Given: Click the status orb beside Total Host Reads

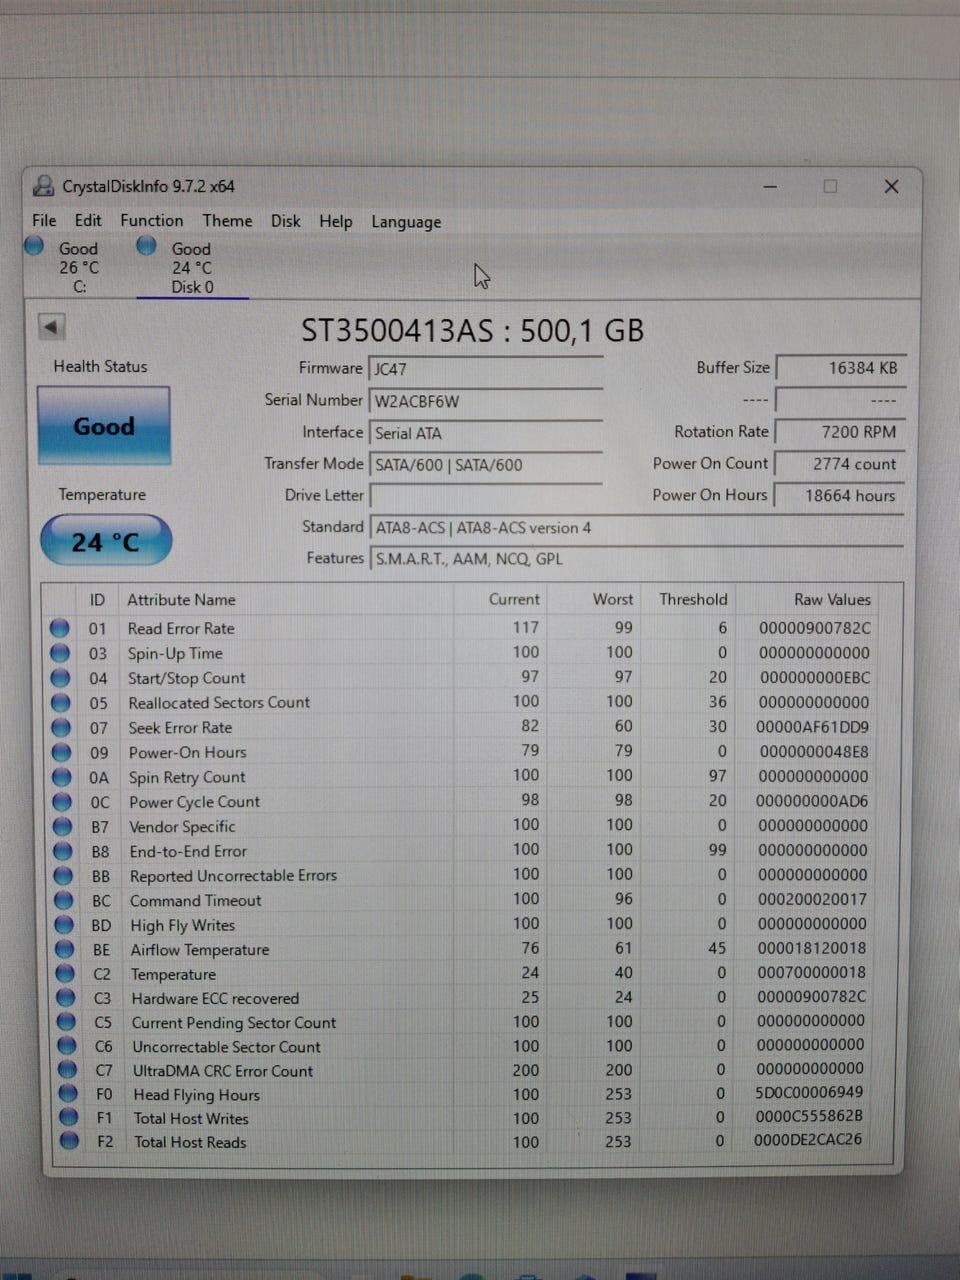Looking at the screenshot, I should 69,1141.
